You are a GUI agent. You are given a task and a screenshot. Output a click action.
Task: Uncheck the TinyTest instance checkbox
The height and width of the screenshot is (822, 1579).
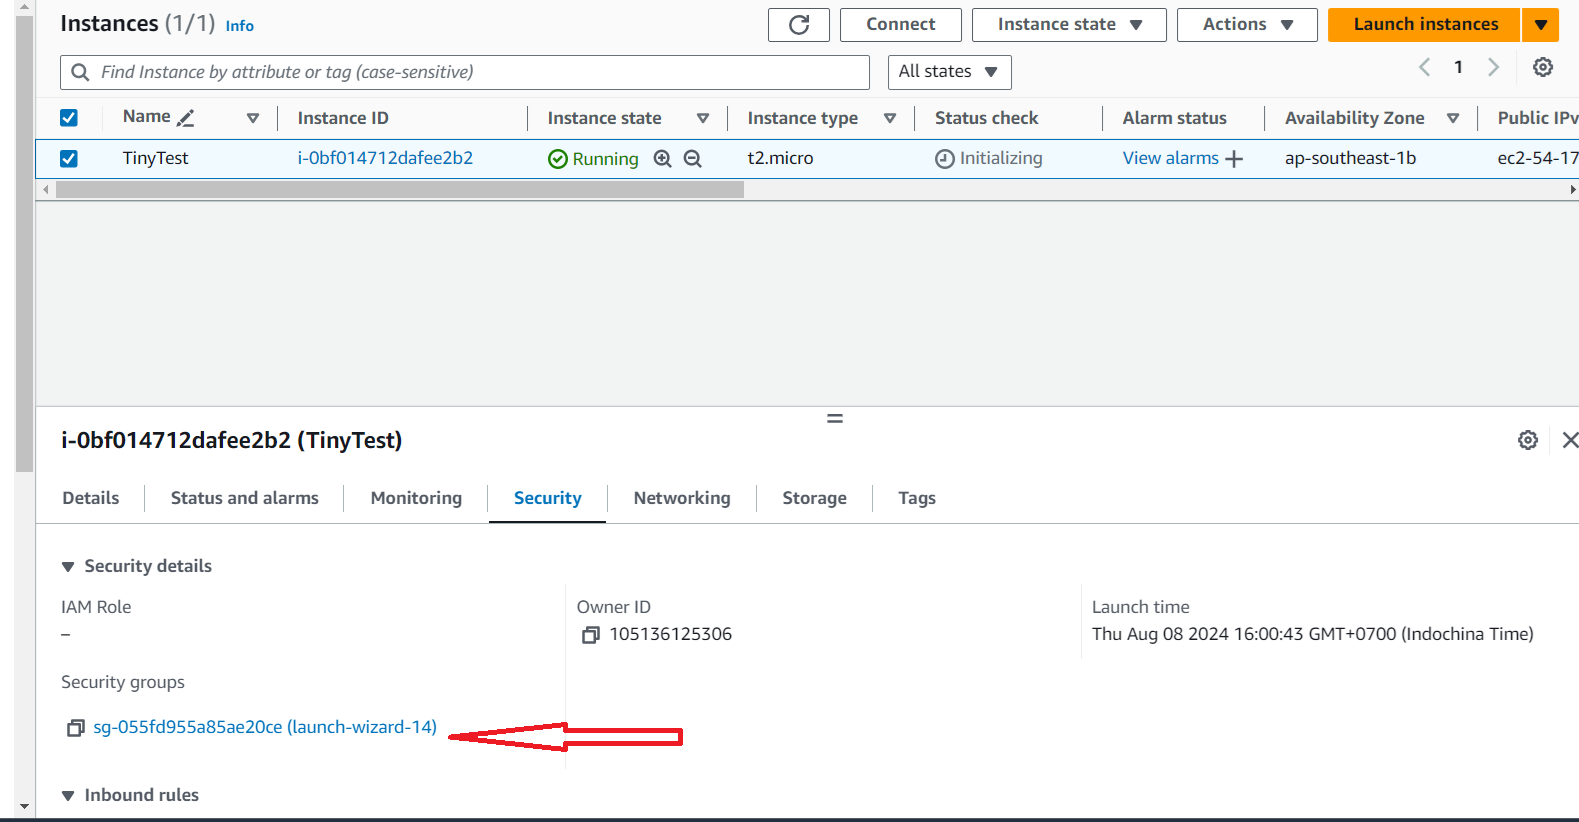(x=69, y=159)
